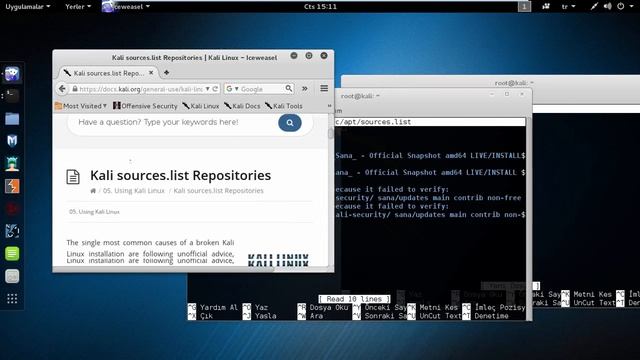Go back in Iceweasel

[62, 89]
